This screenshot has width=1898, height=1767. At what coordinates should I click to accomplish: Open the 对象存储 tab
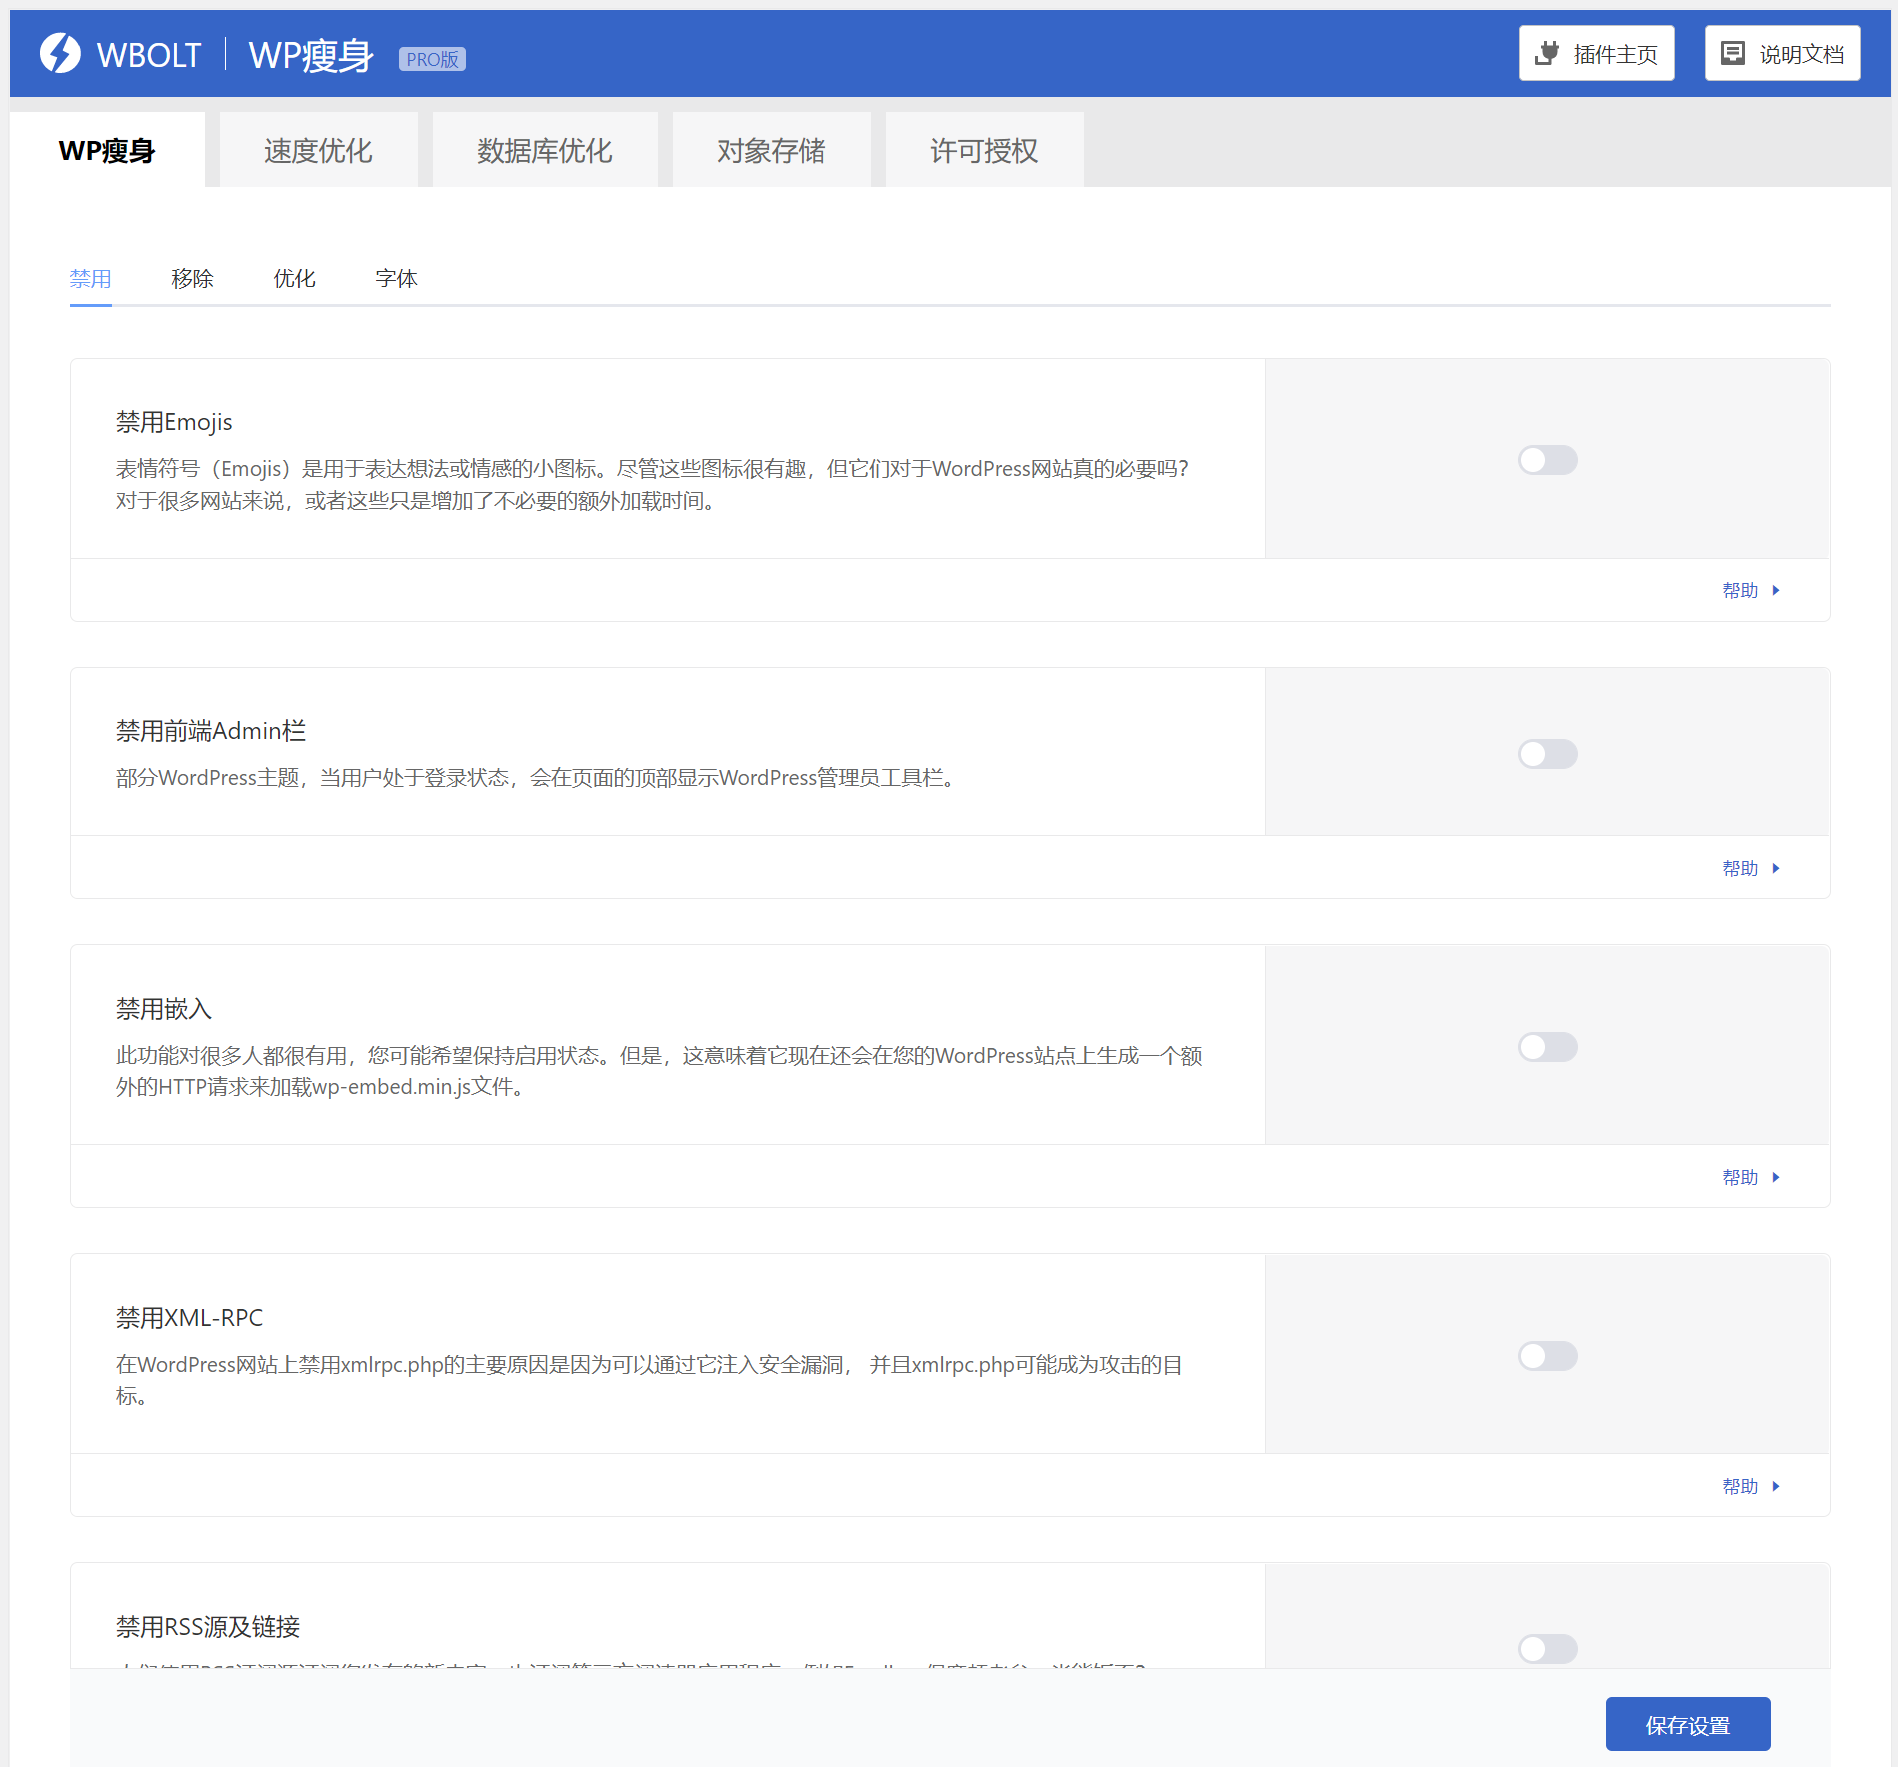771,150
